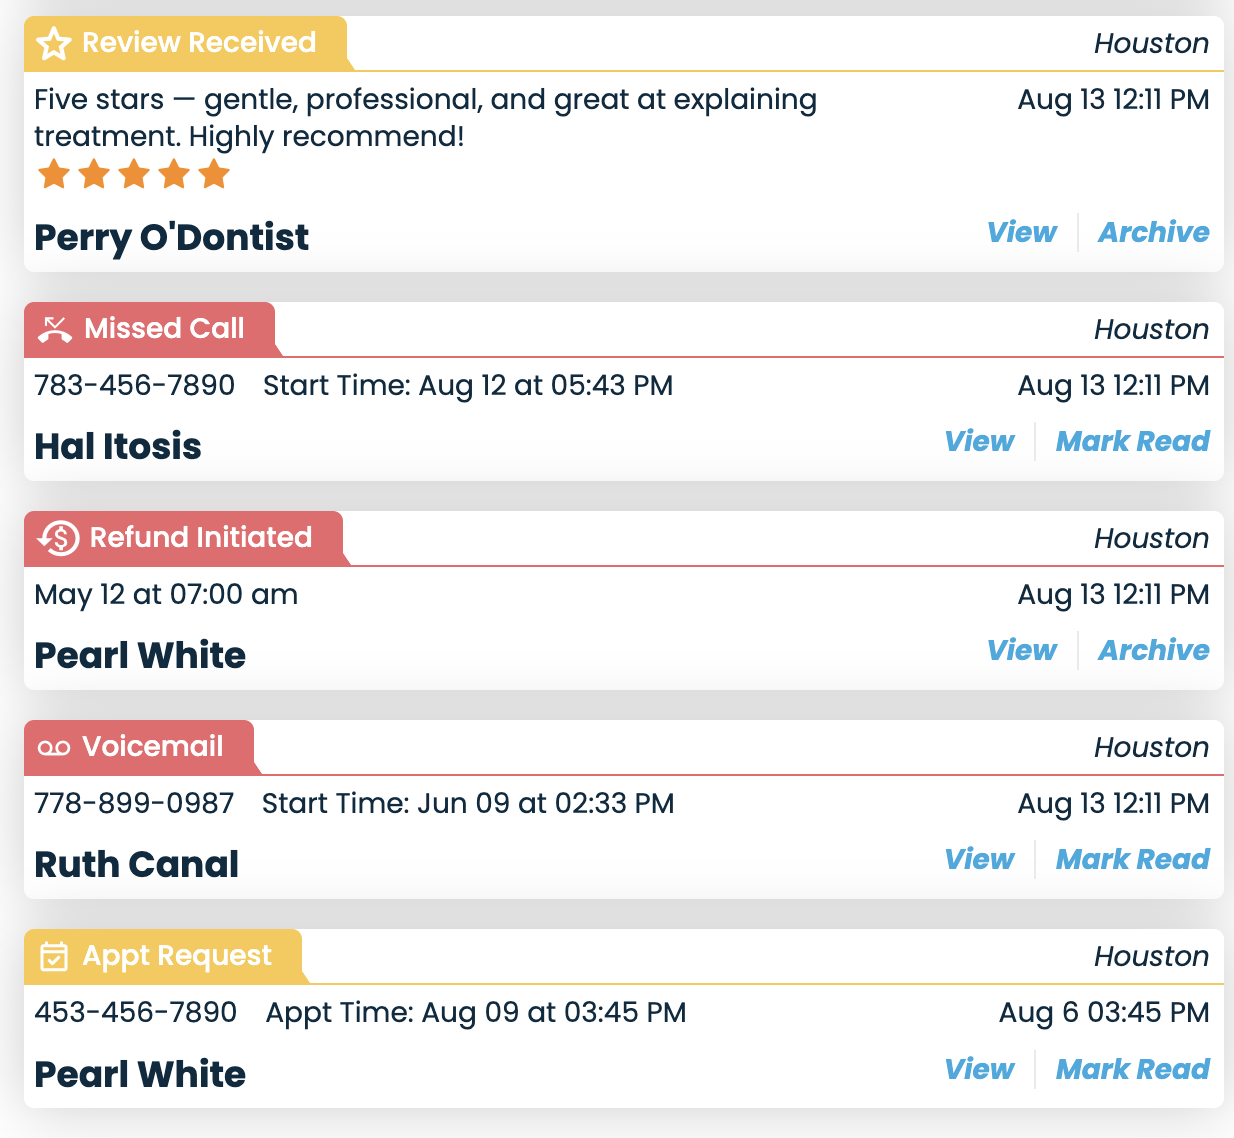Click the first orange rating star

[x=54, y=174]
